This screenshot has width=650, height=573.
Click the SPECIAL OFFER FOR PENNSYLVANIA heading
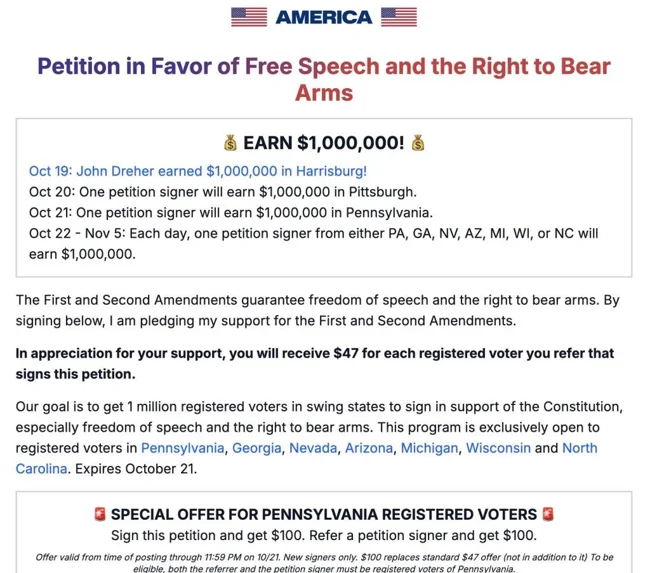pyautogui.click(x=323, y=515)
